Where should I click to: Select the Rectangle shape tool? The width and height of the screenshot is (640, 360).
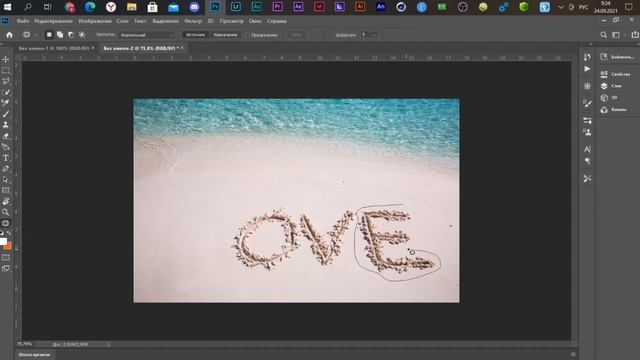(x=6, y=191)
